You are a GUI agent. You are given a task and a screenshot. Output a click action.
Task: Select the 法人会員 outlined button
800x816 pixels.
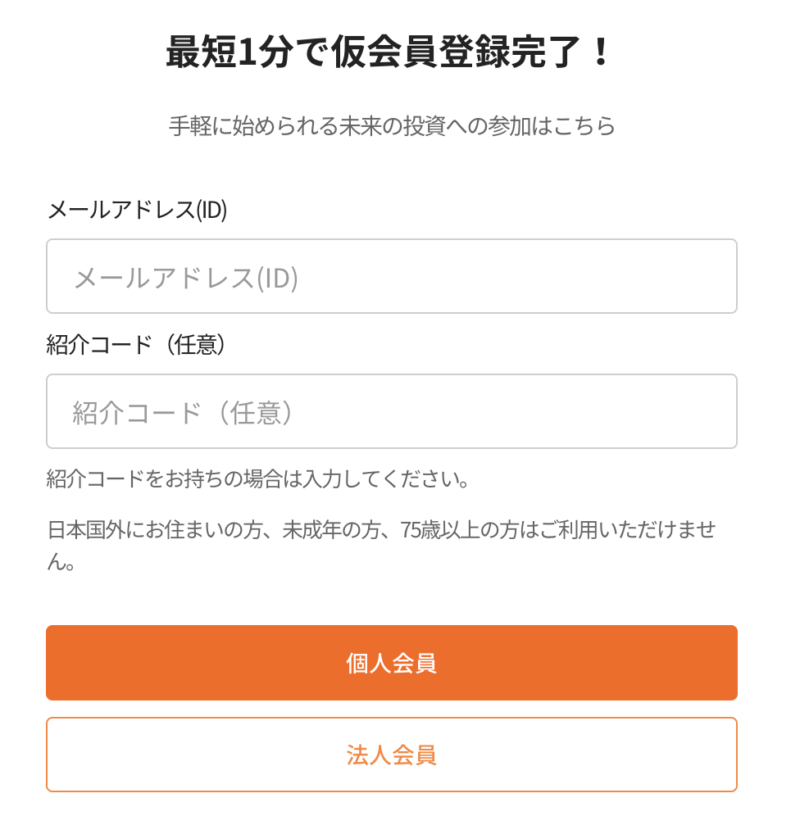[x=391, y=754]
